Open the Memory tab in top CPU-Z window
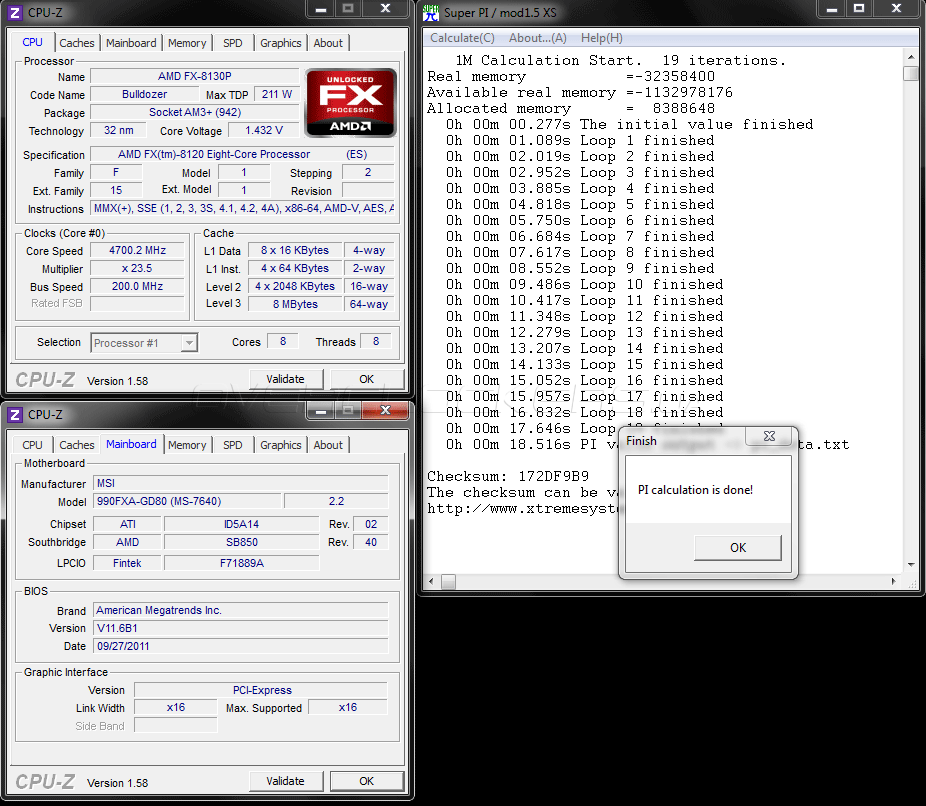The height and width of the screenshot is (806, 926). 187,43
